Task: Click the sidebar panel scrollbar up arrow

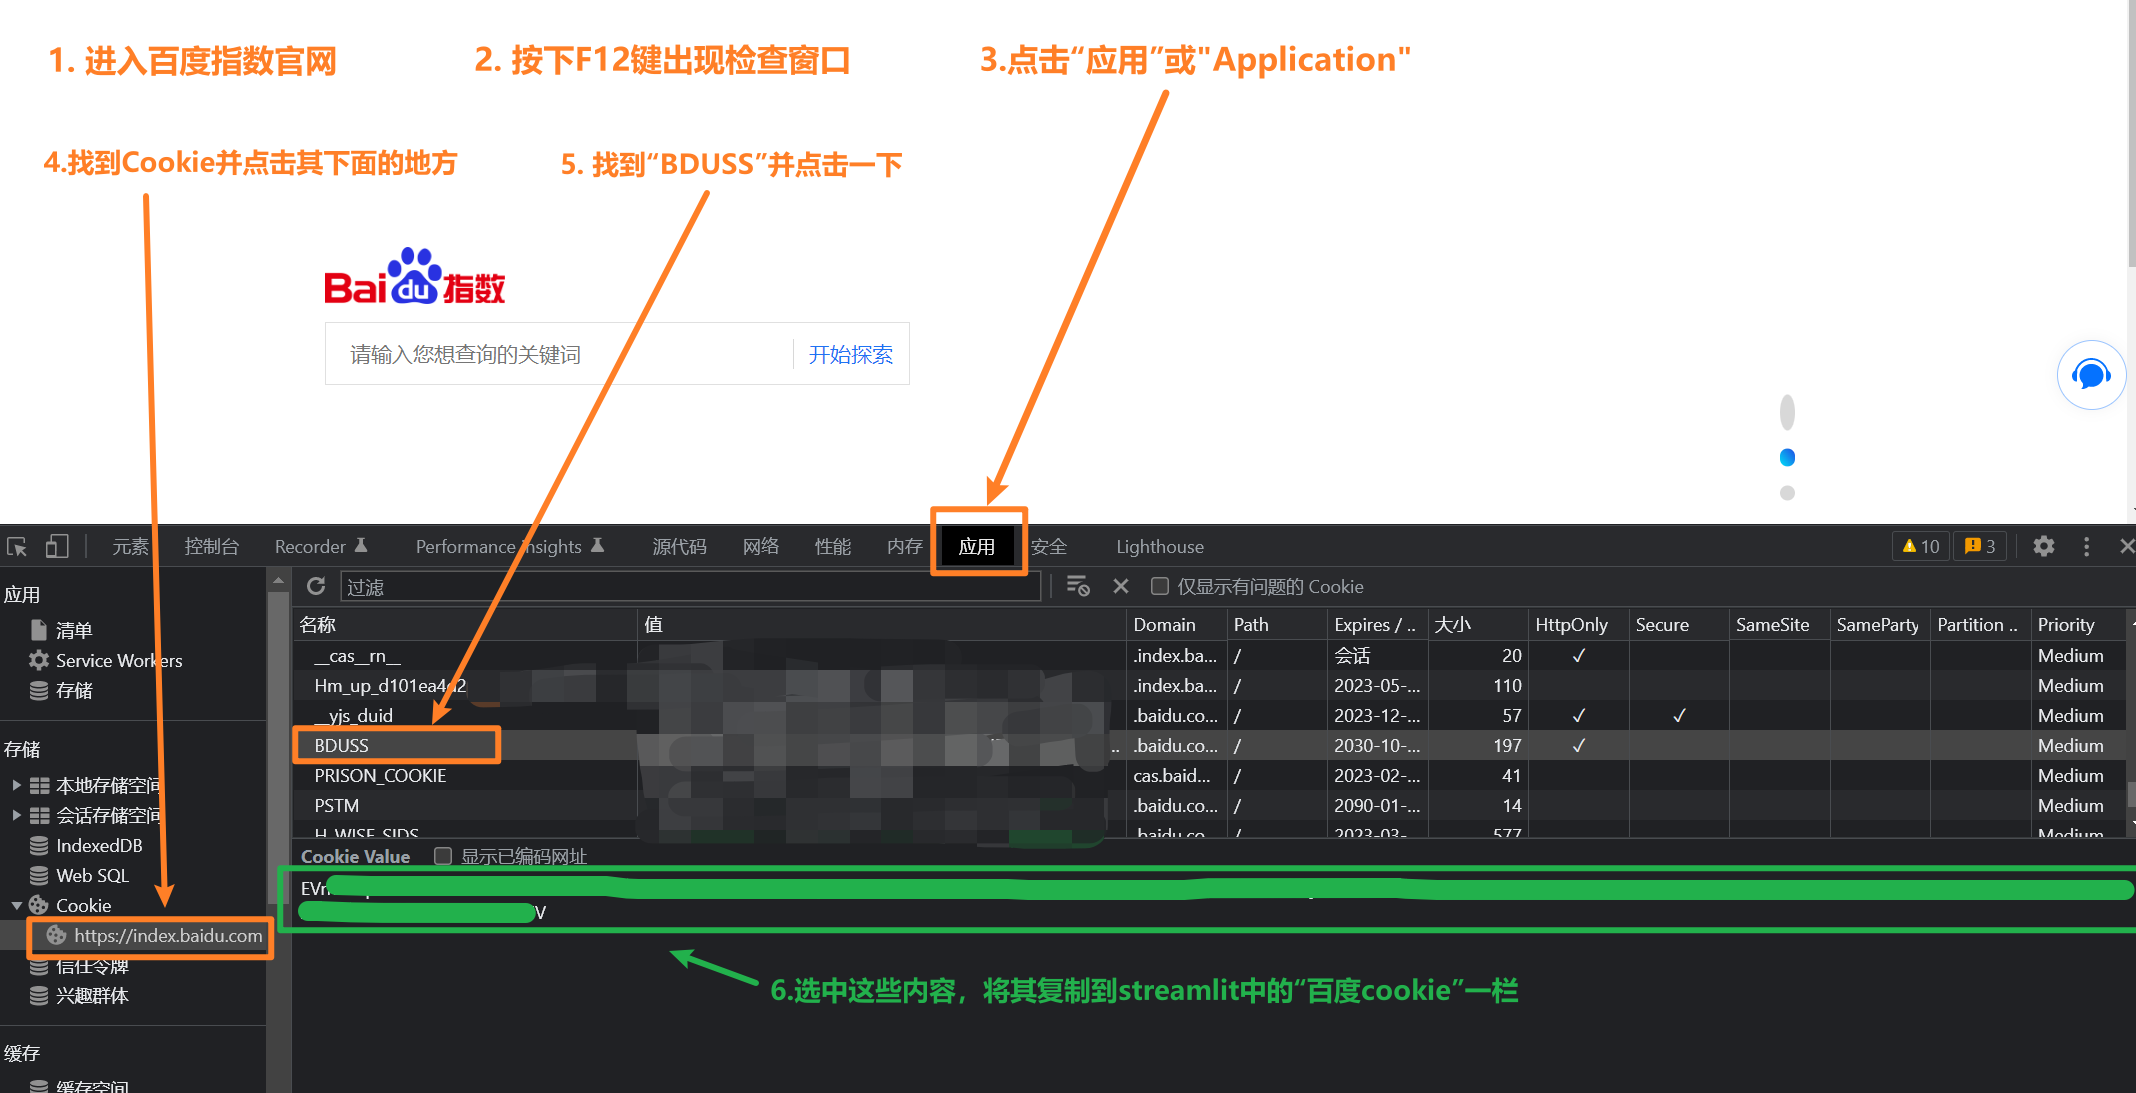Action: click(x=279, y=580)
